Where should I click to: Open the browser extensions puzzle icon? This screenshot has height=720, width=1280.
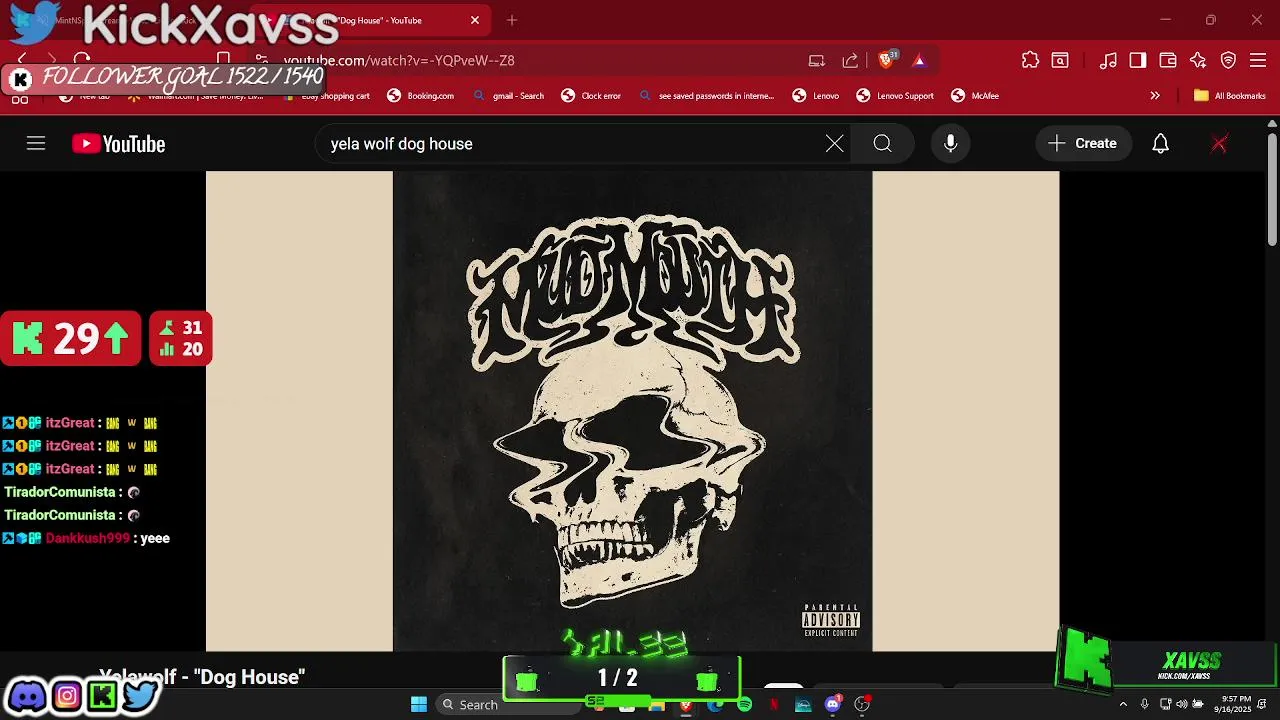coord(1030,60)
